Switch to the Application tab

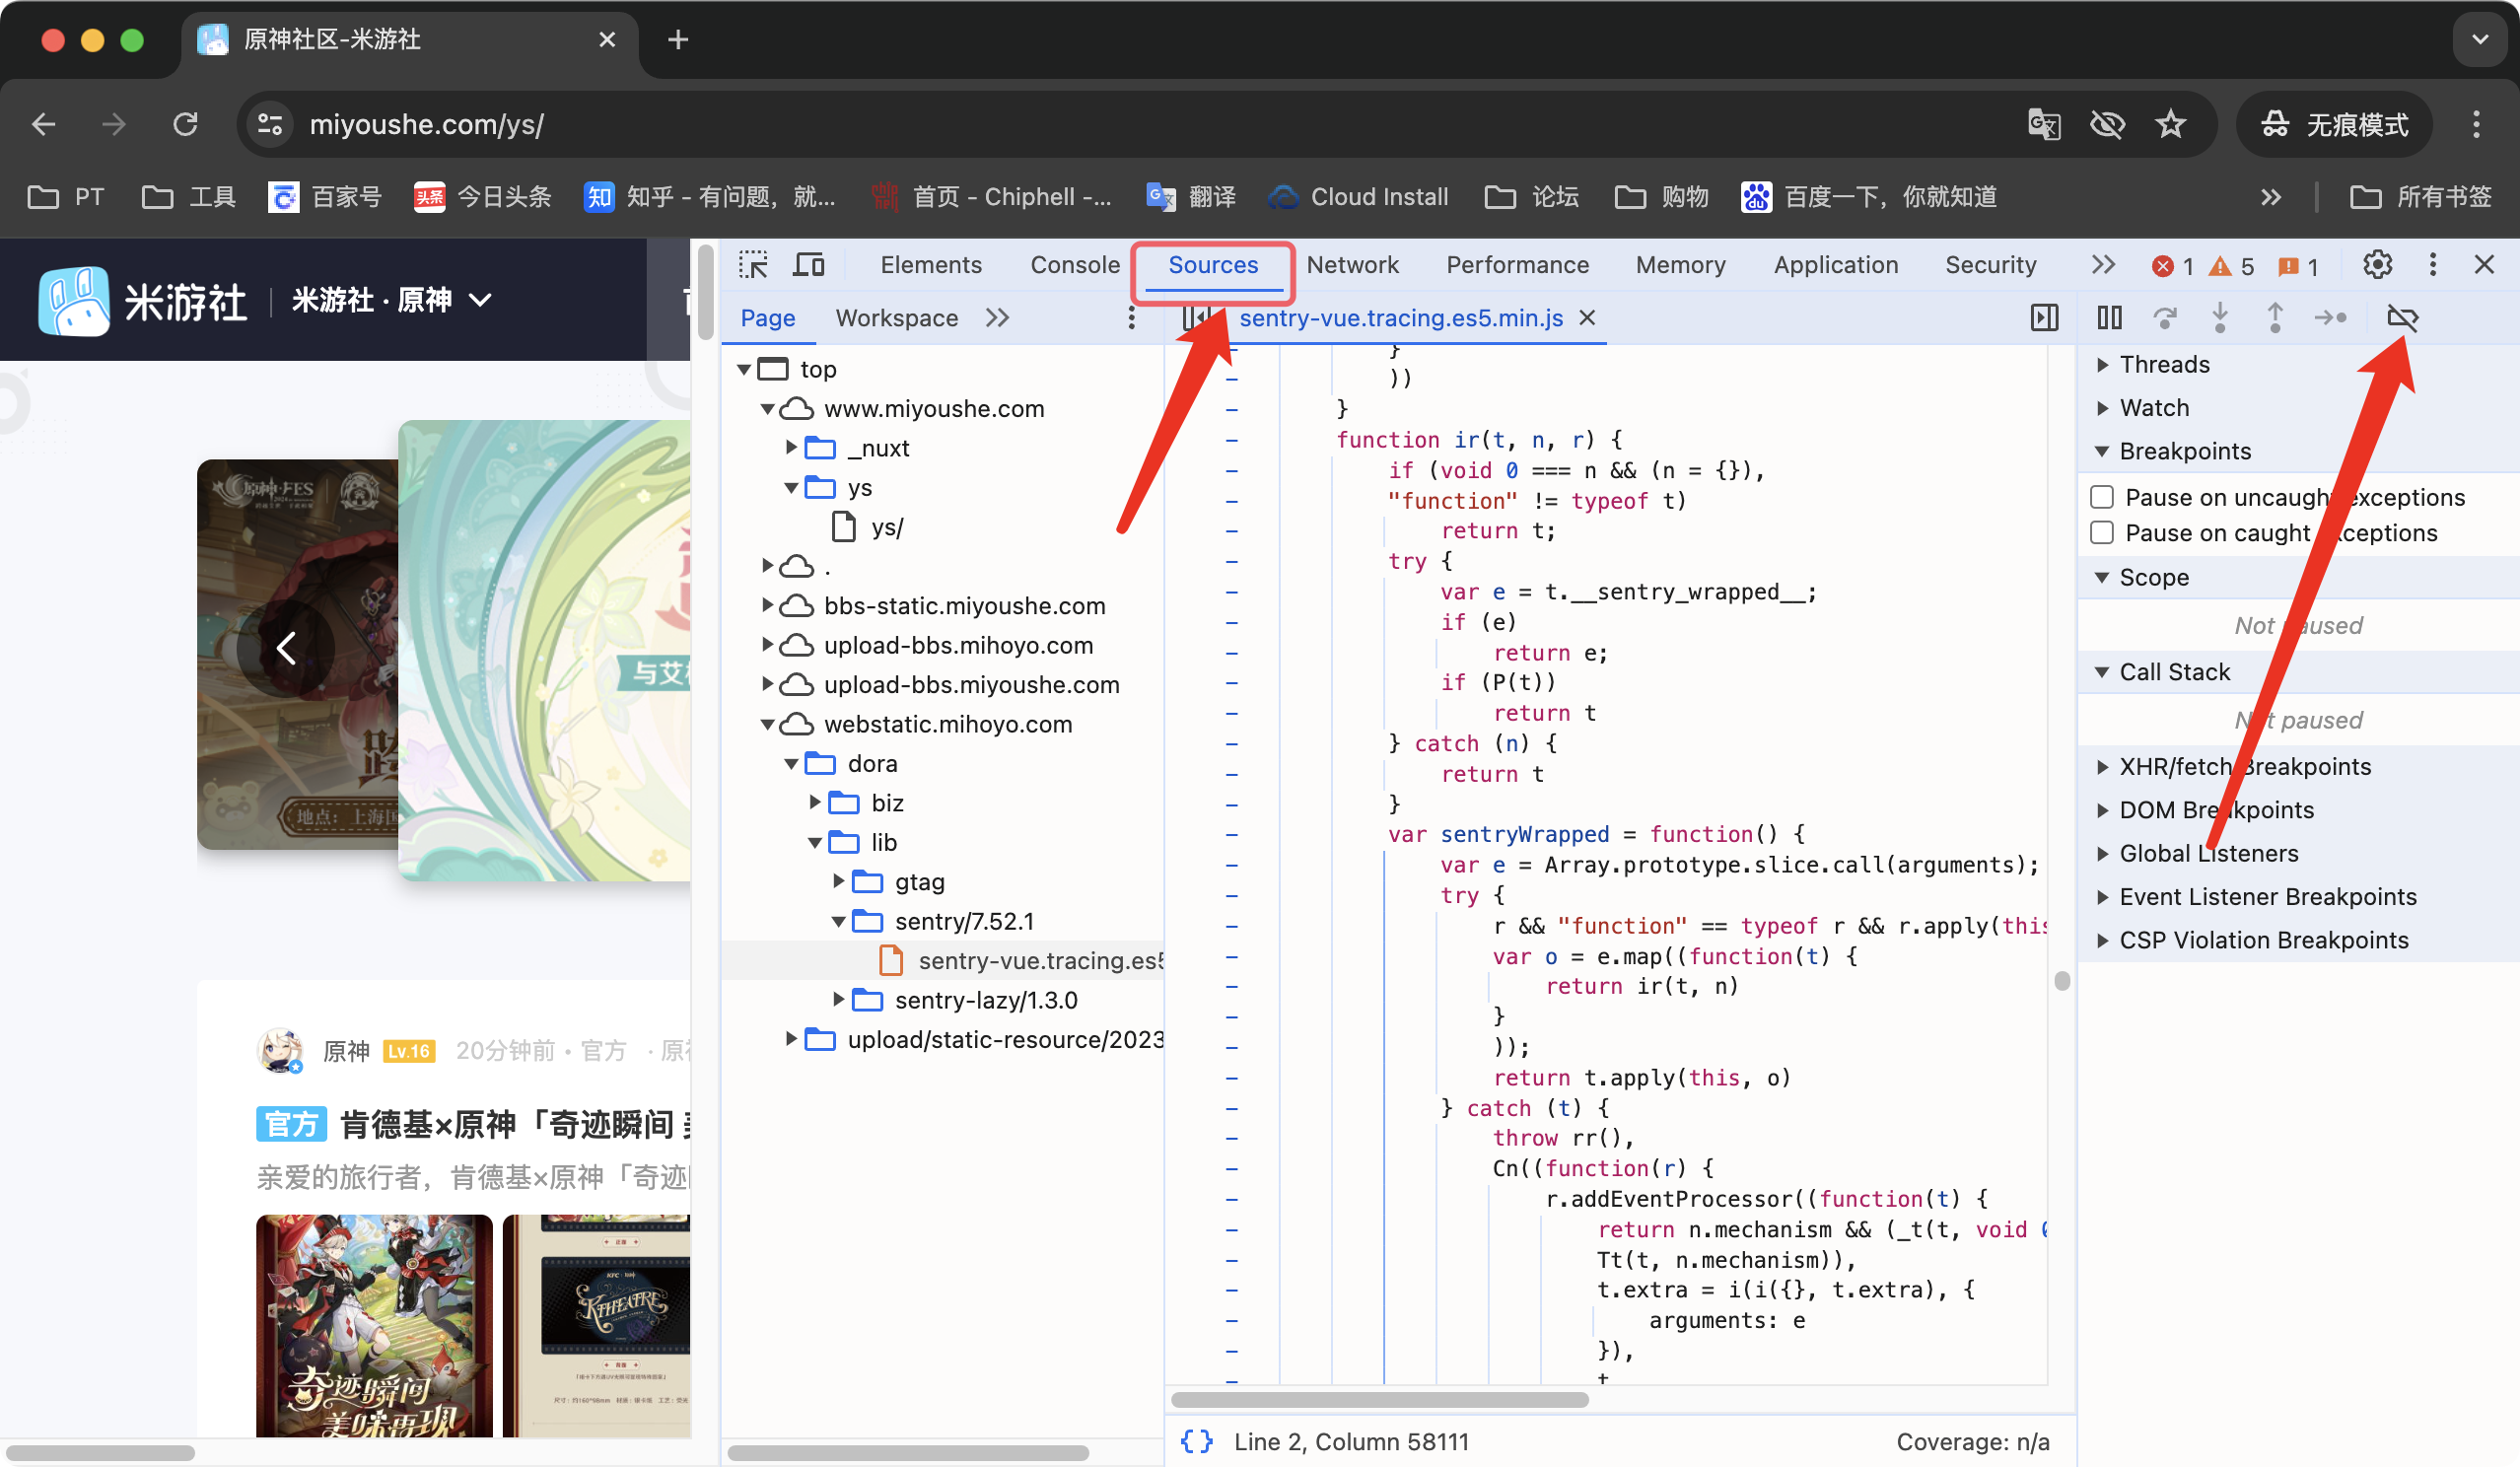point(1835,265)
